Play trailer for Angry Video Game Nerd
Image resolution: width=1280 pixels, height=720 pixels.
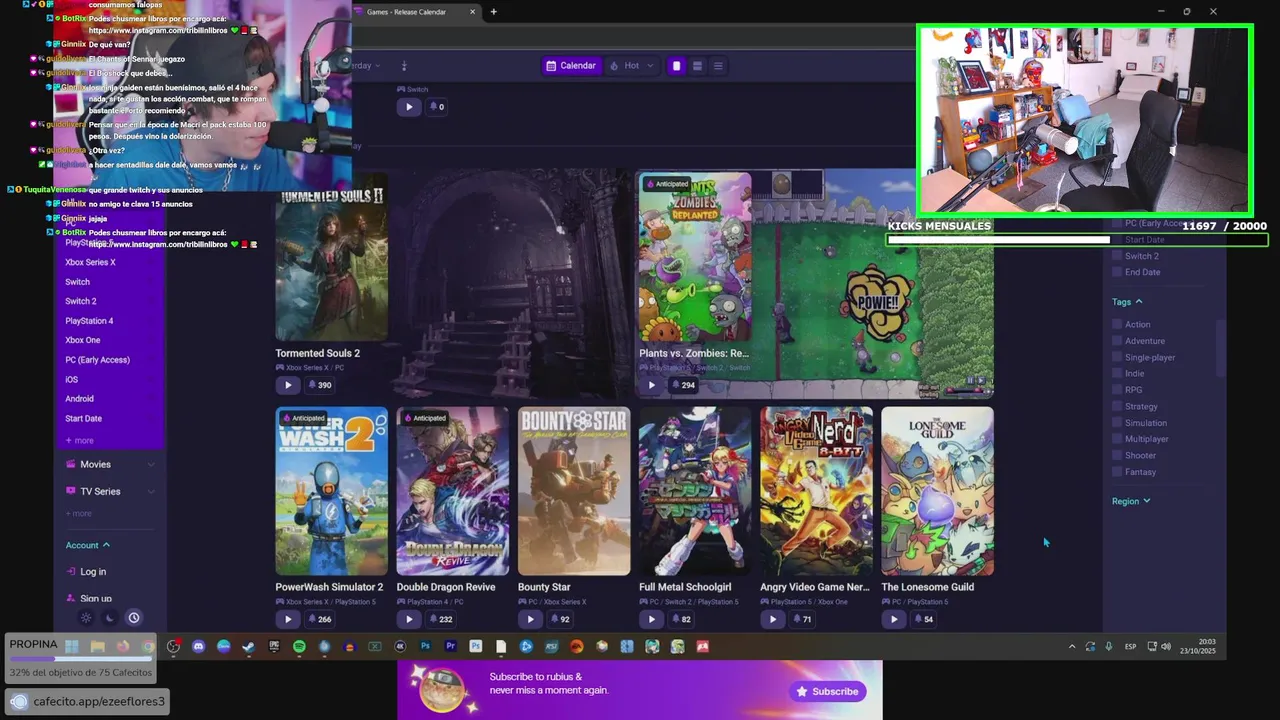click(772, 619)
